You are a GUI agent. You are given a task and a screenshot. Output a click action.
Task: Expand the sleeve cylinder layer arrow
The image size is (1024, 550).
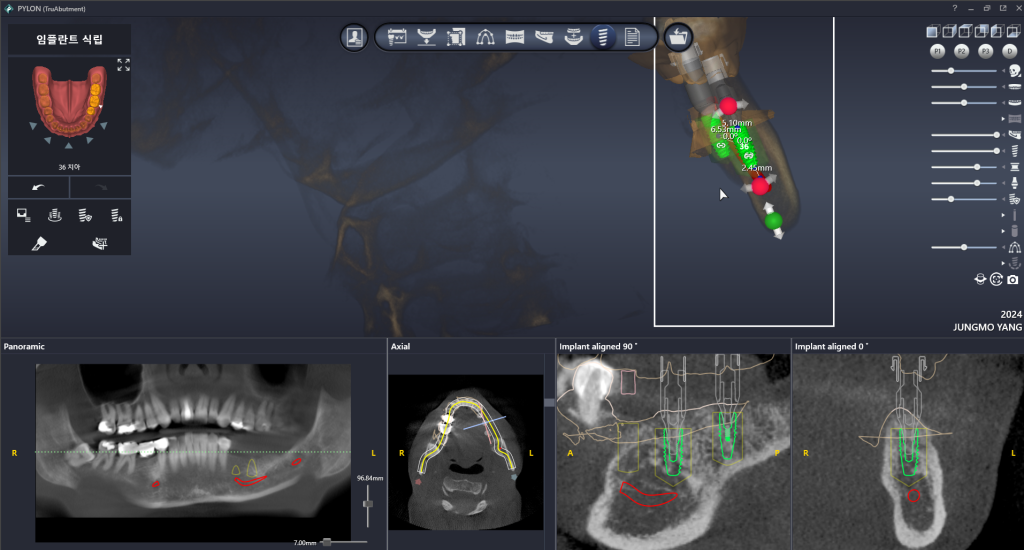point(1003,231)
